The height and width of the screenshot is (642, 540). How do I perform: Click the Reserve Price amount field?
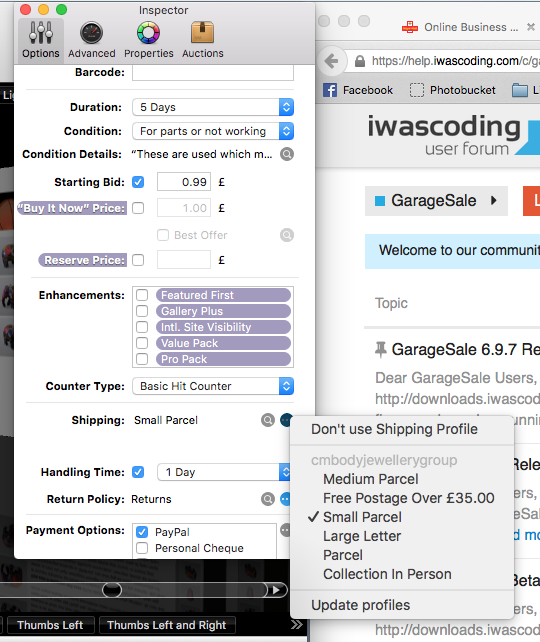[184, 260]
